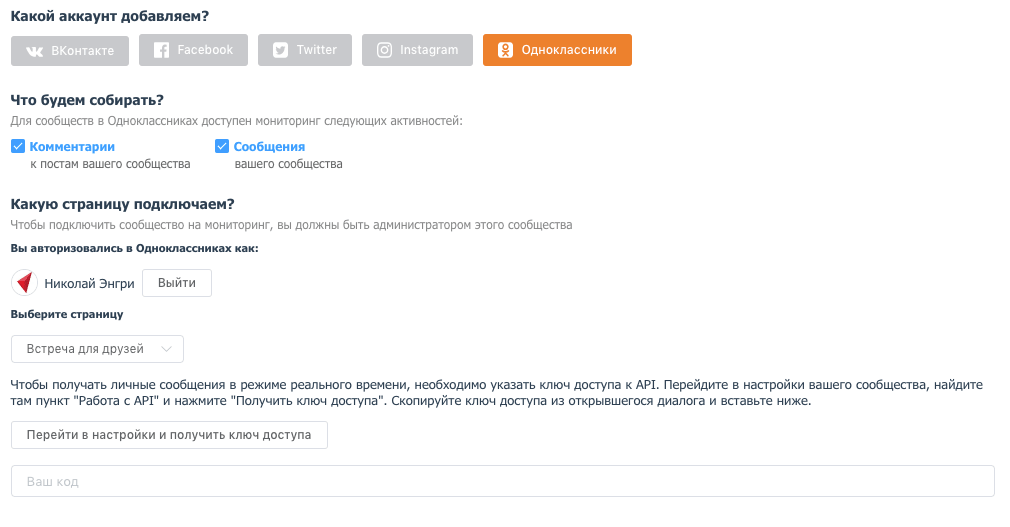Click the Instagram camera icon

click(x=384, y=50)
